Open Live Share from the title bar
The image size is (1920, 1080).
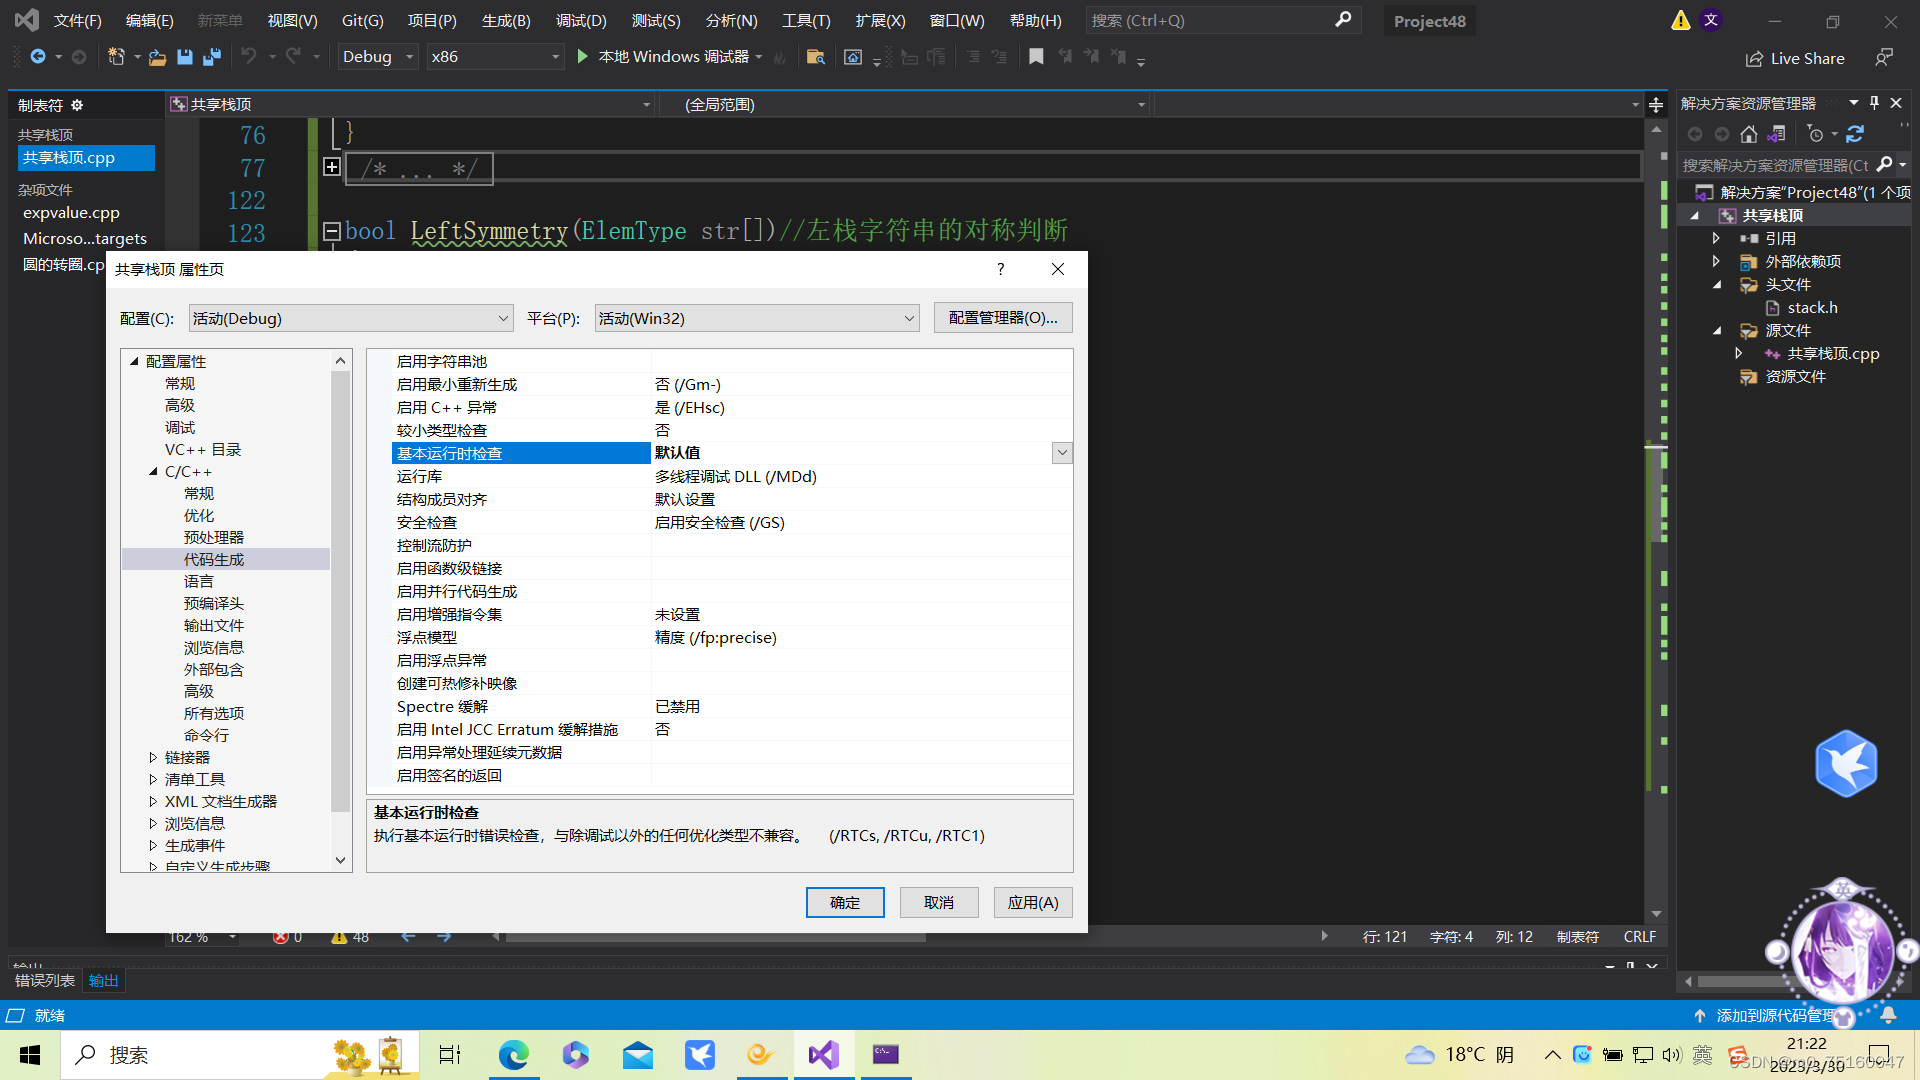[1795, 58]
